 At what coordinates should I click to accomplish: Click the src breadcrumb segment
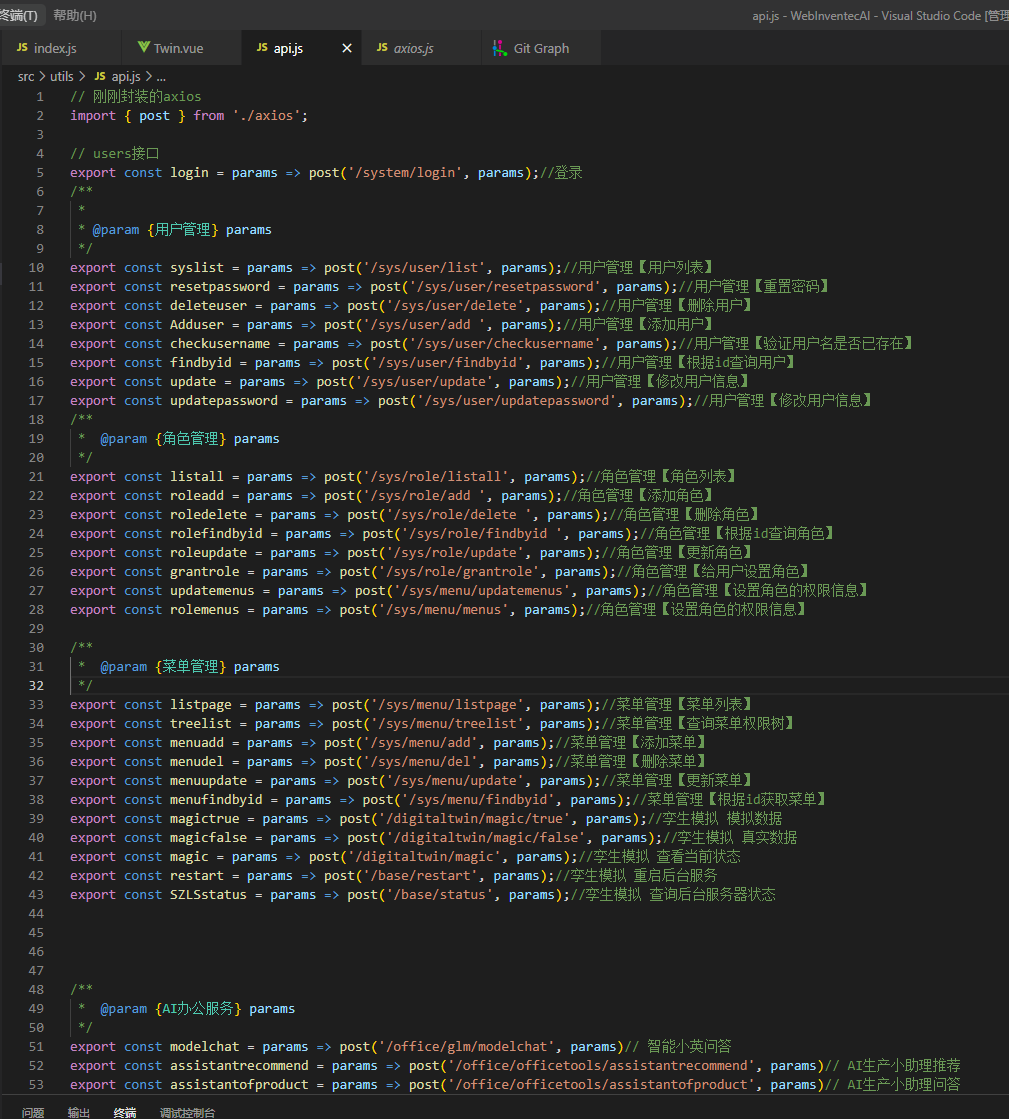[x=26, y=76]
